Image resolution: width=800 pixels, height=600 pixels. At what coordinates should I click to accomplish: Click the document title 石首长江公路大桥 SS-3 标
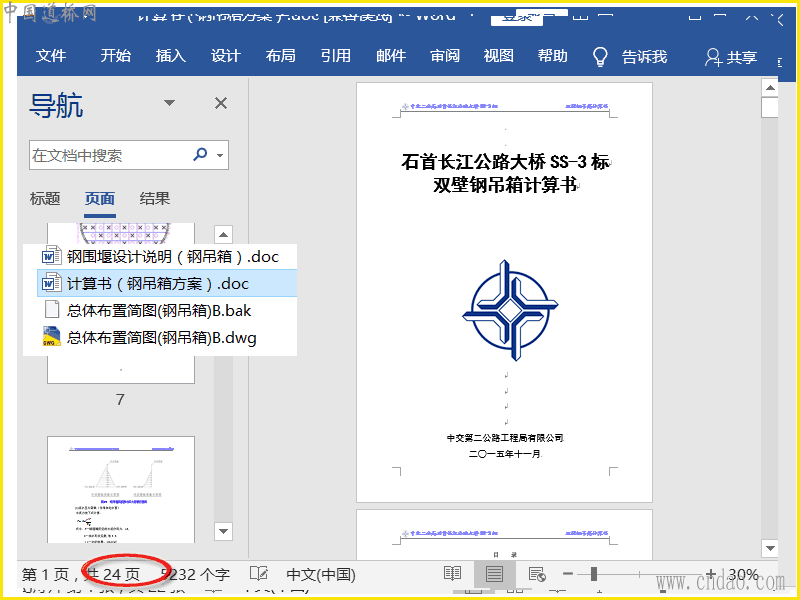click(505, 162)
